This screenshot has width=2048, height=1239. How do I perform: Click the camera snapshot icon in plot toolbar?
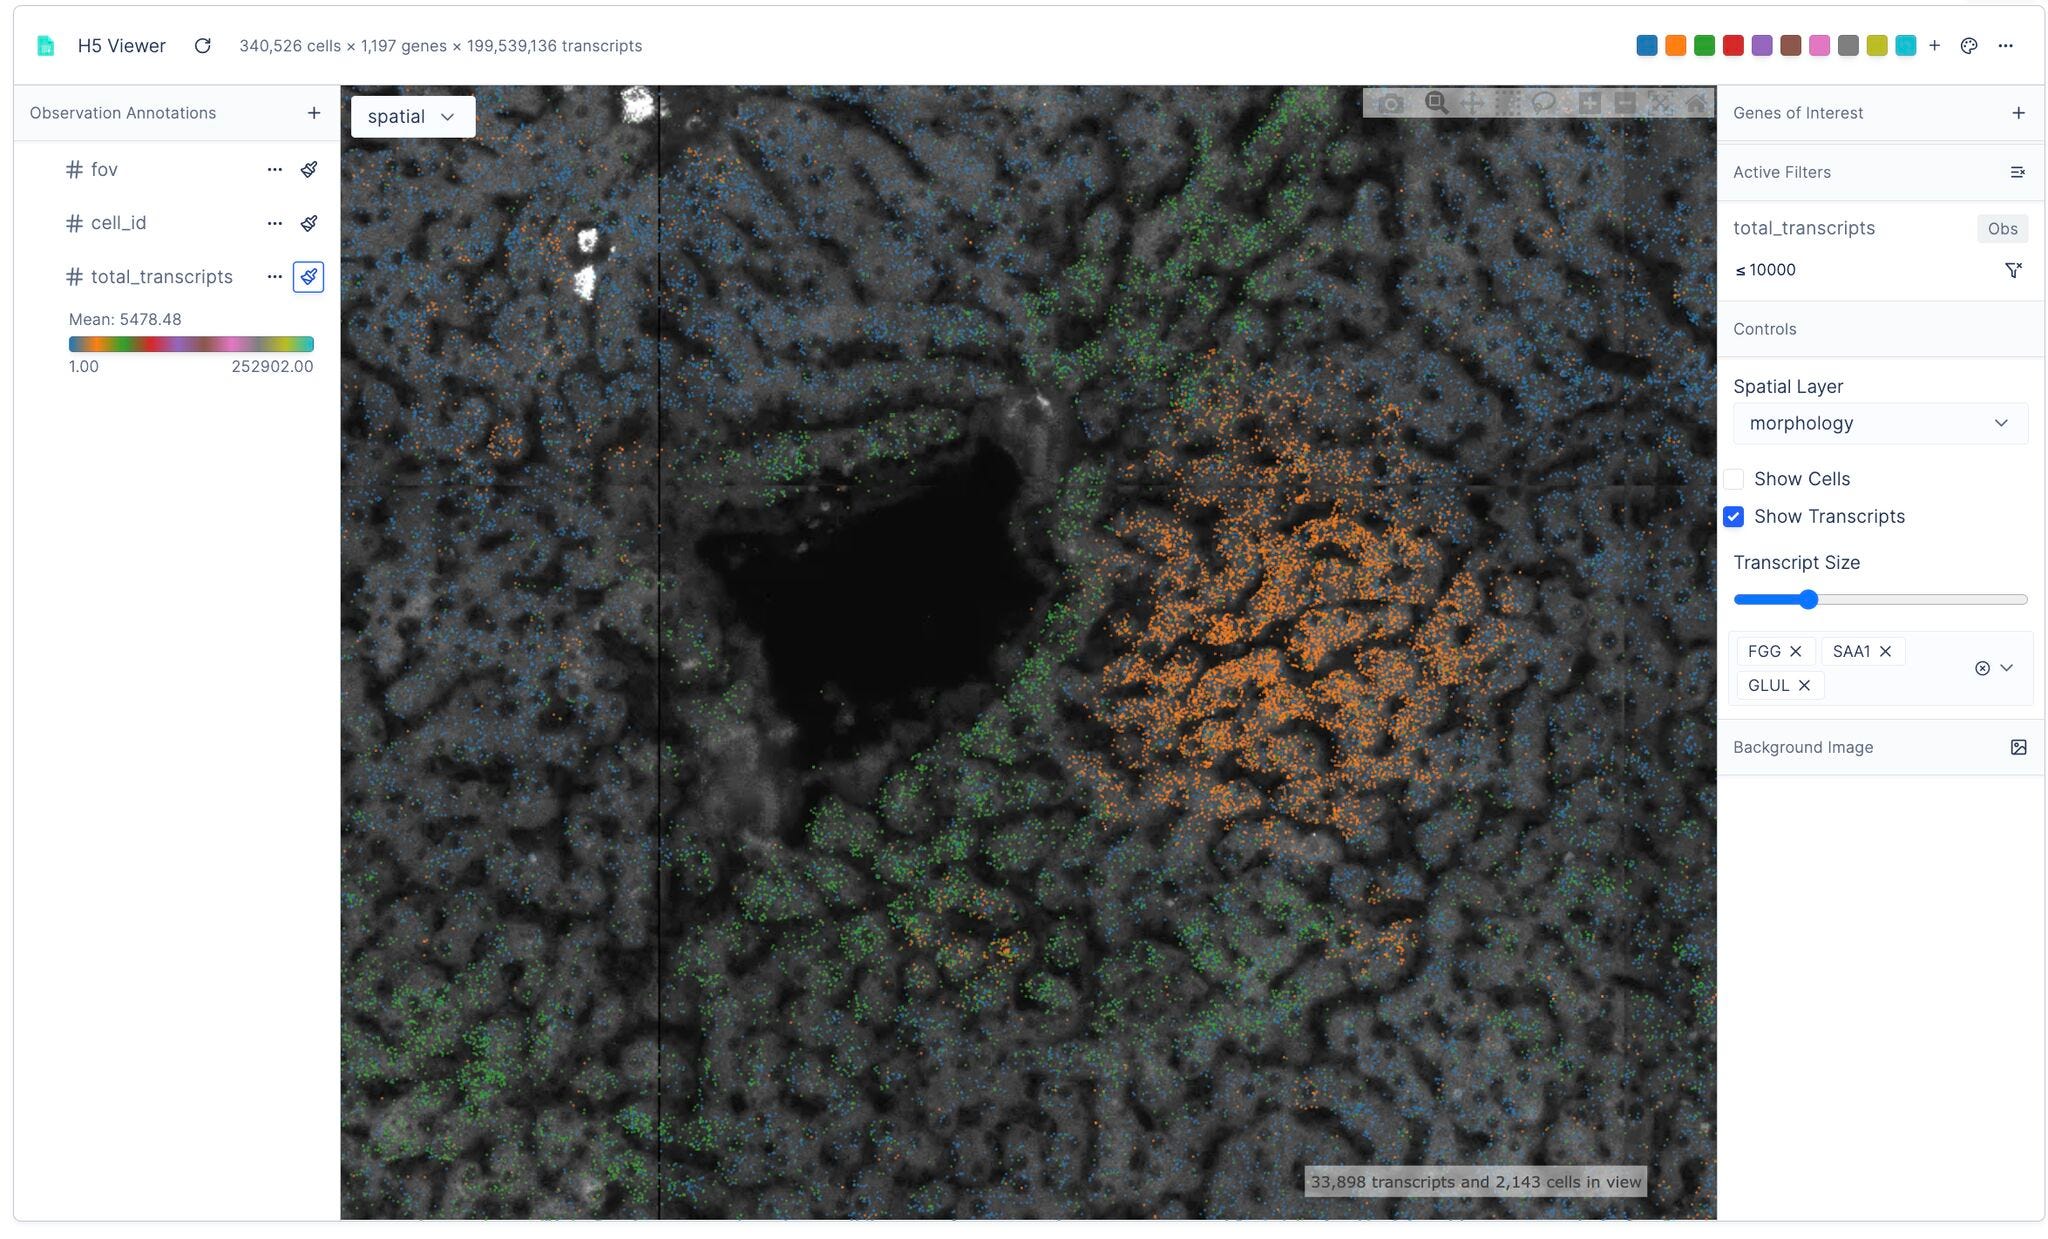point(1390,103)
